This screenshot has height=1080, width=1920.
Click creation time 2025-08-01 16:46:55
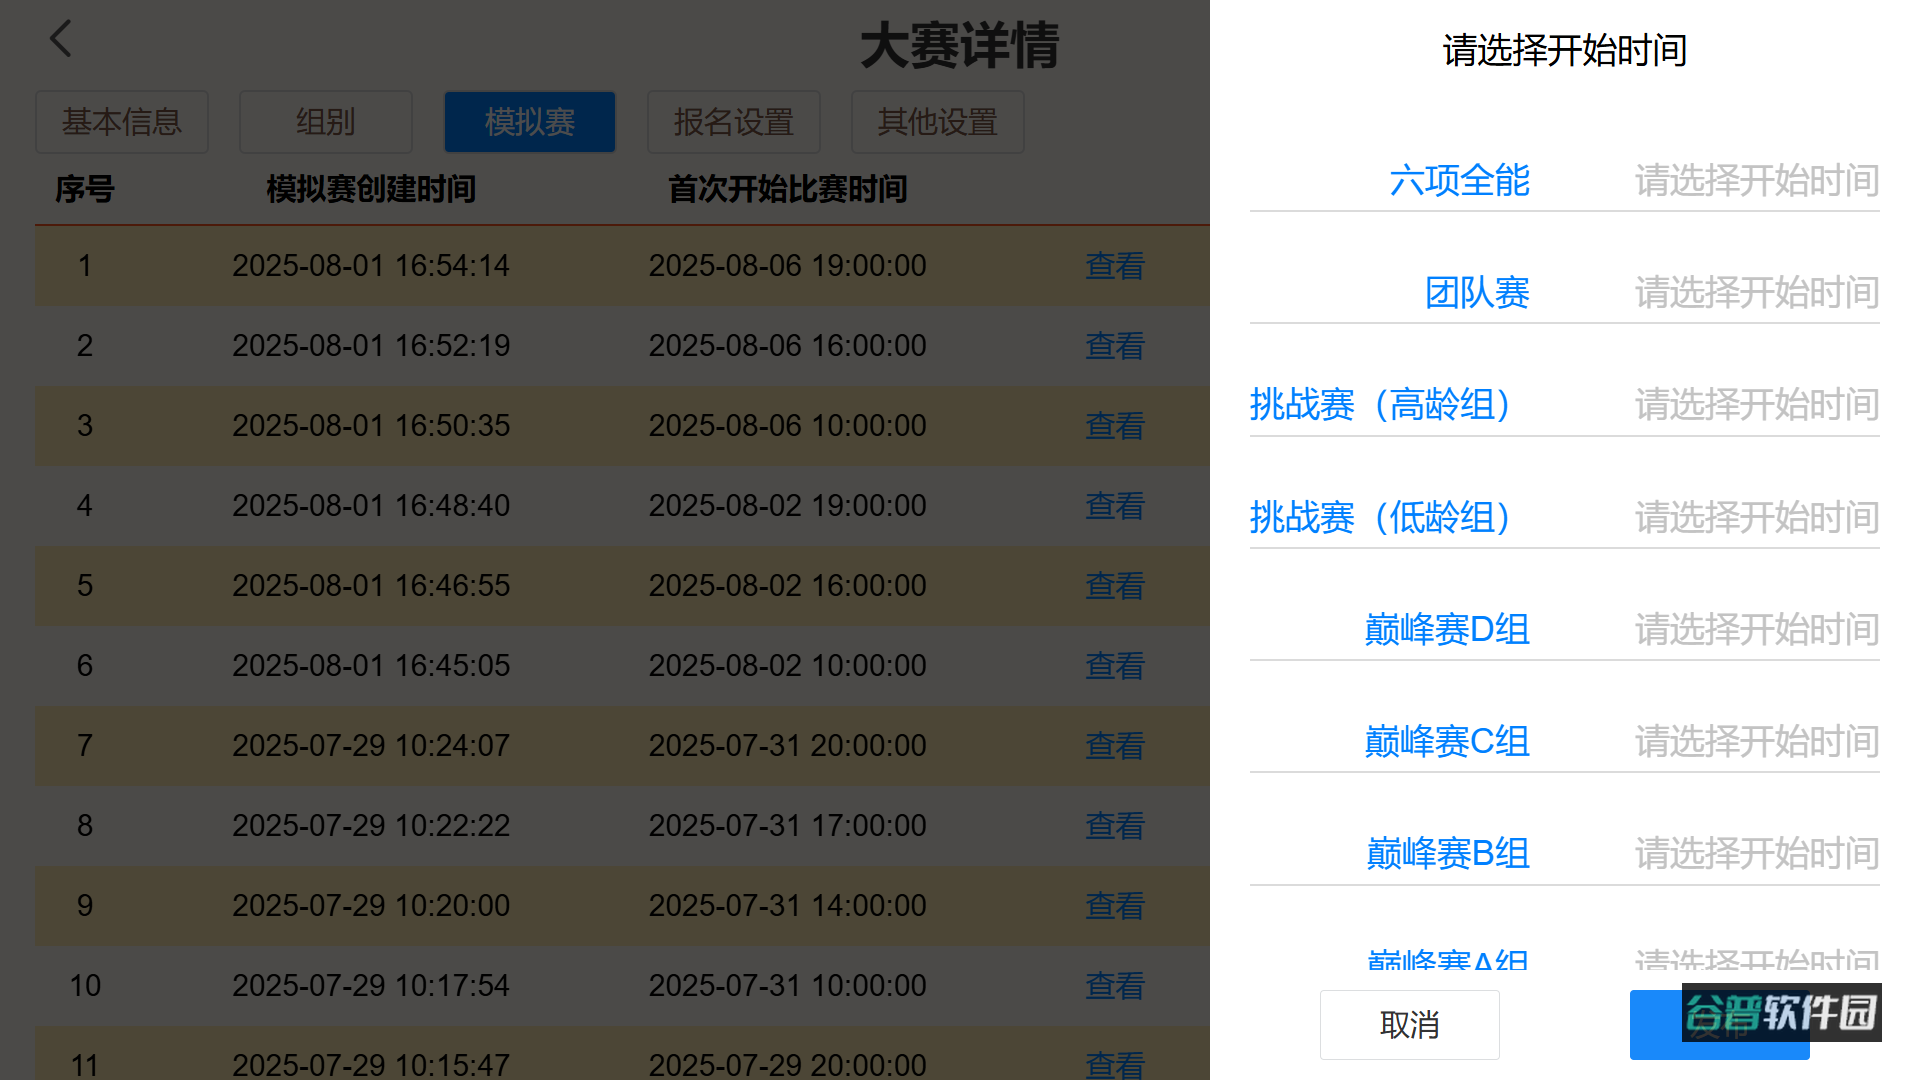(x=371, y=586)
